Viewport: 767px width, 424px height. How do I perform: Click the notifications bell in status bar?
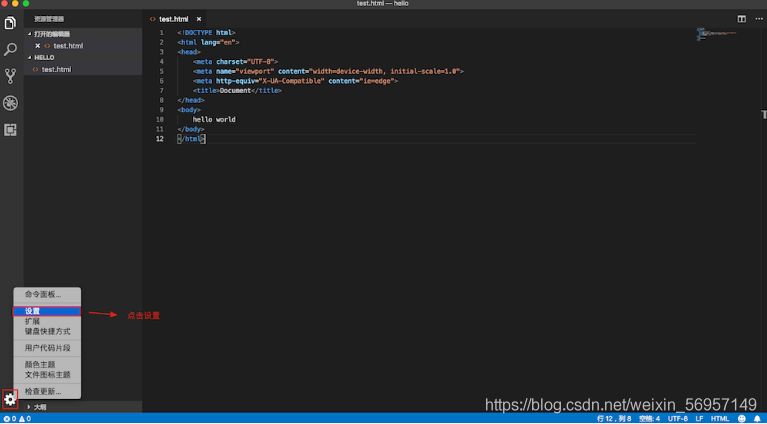click(757, 419)
